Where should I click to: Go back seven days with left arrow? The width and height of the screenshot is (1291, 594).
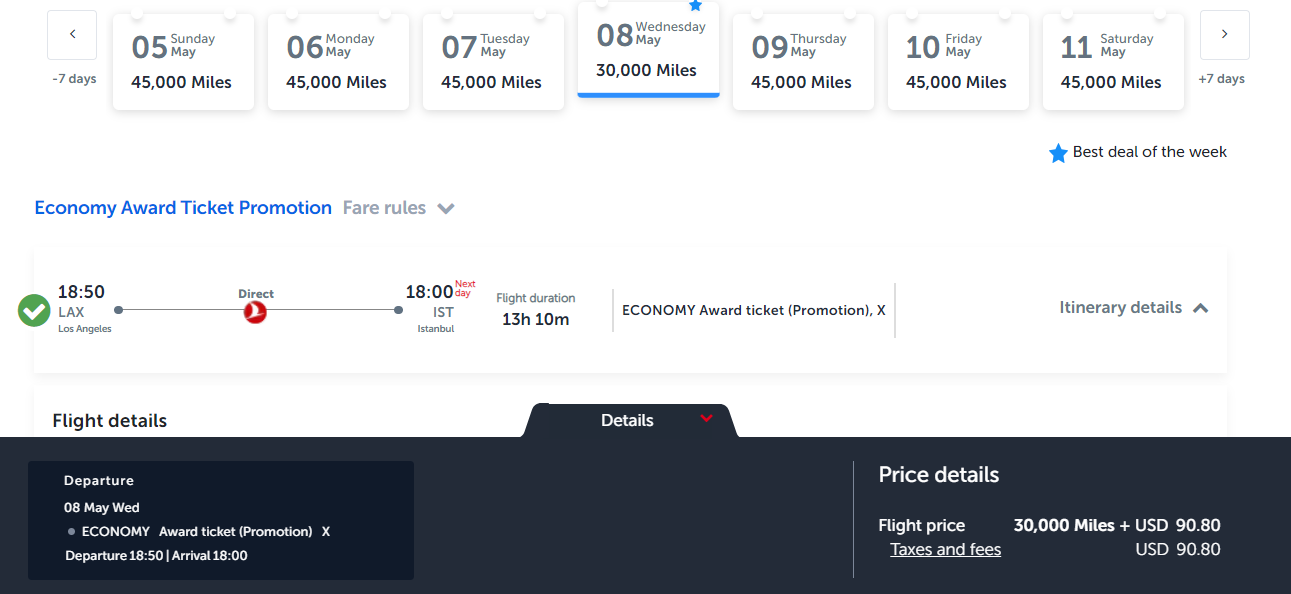click(72, 35)
